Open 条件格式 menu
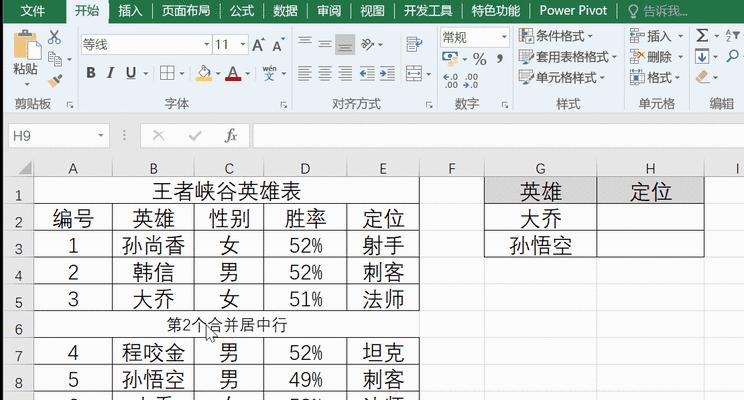This screenshot has height=400, width=744. tap(556, 36)
